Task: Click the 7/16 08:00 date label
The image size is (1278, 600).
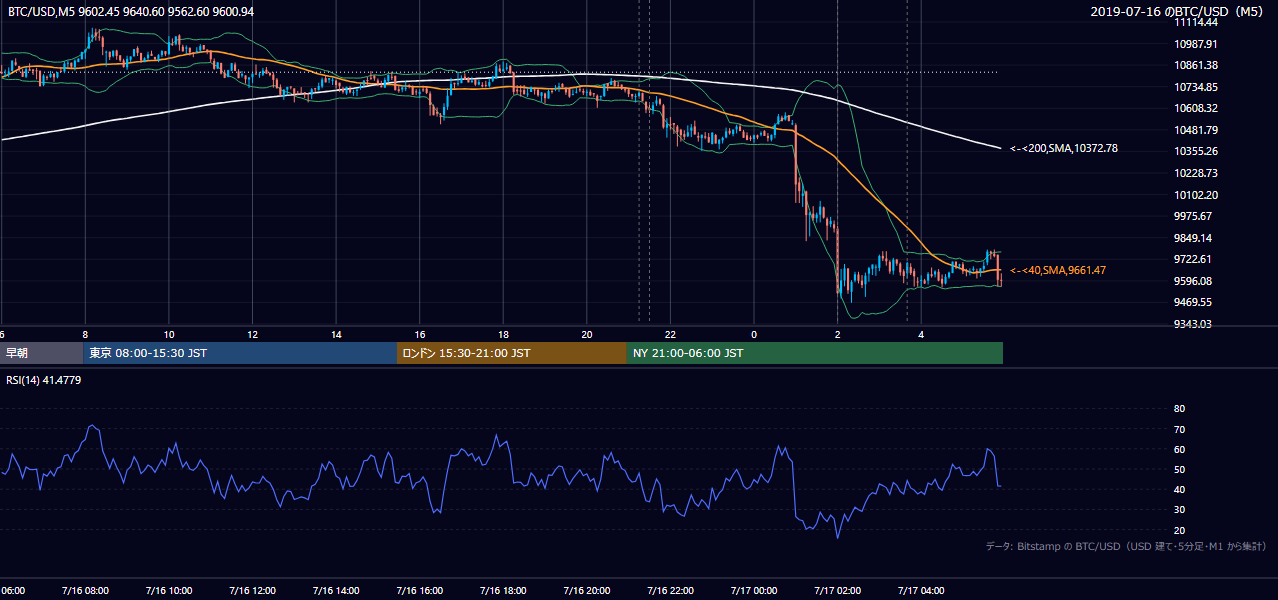Action: point(85,591)
